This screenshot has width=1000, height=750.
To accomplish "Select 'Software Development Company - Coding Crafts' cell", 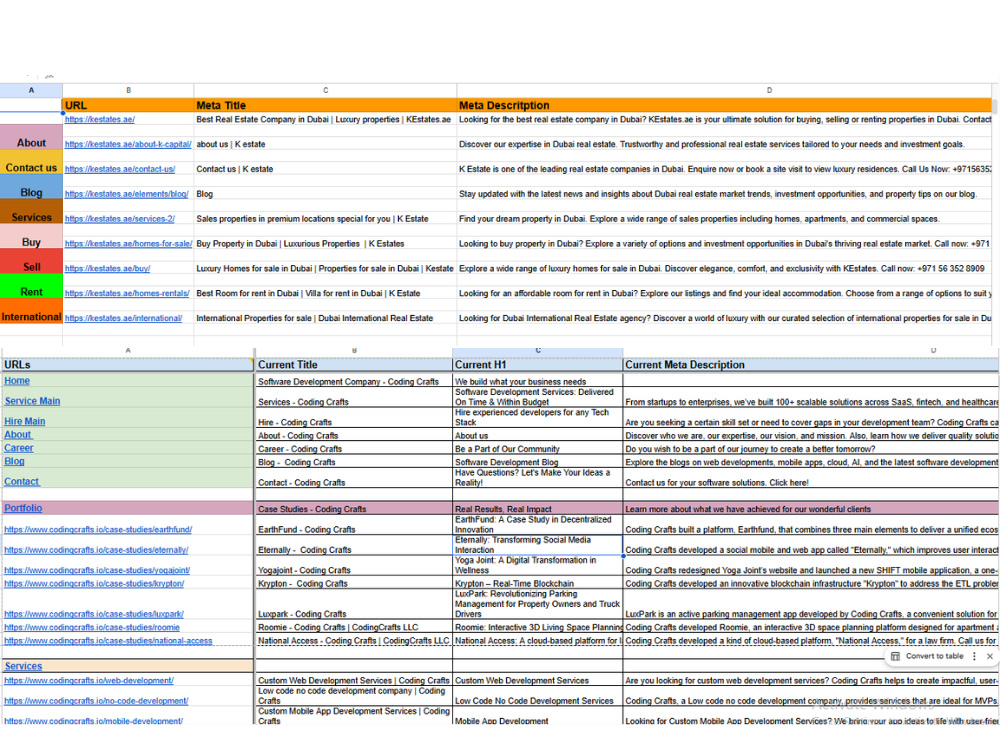I will (x=354, y=381).
